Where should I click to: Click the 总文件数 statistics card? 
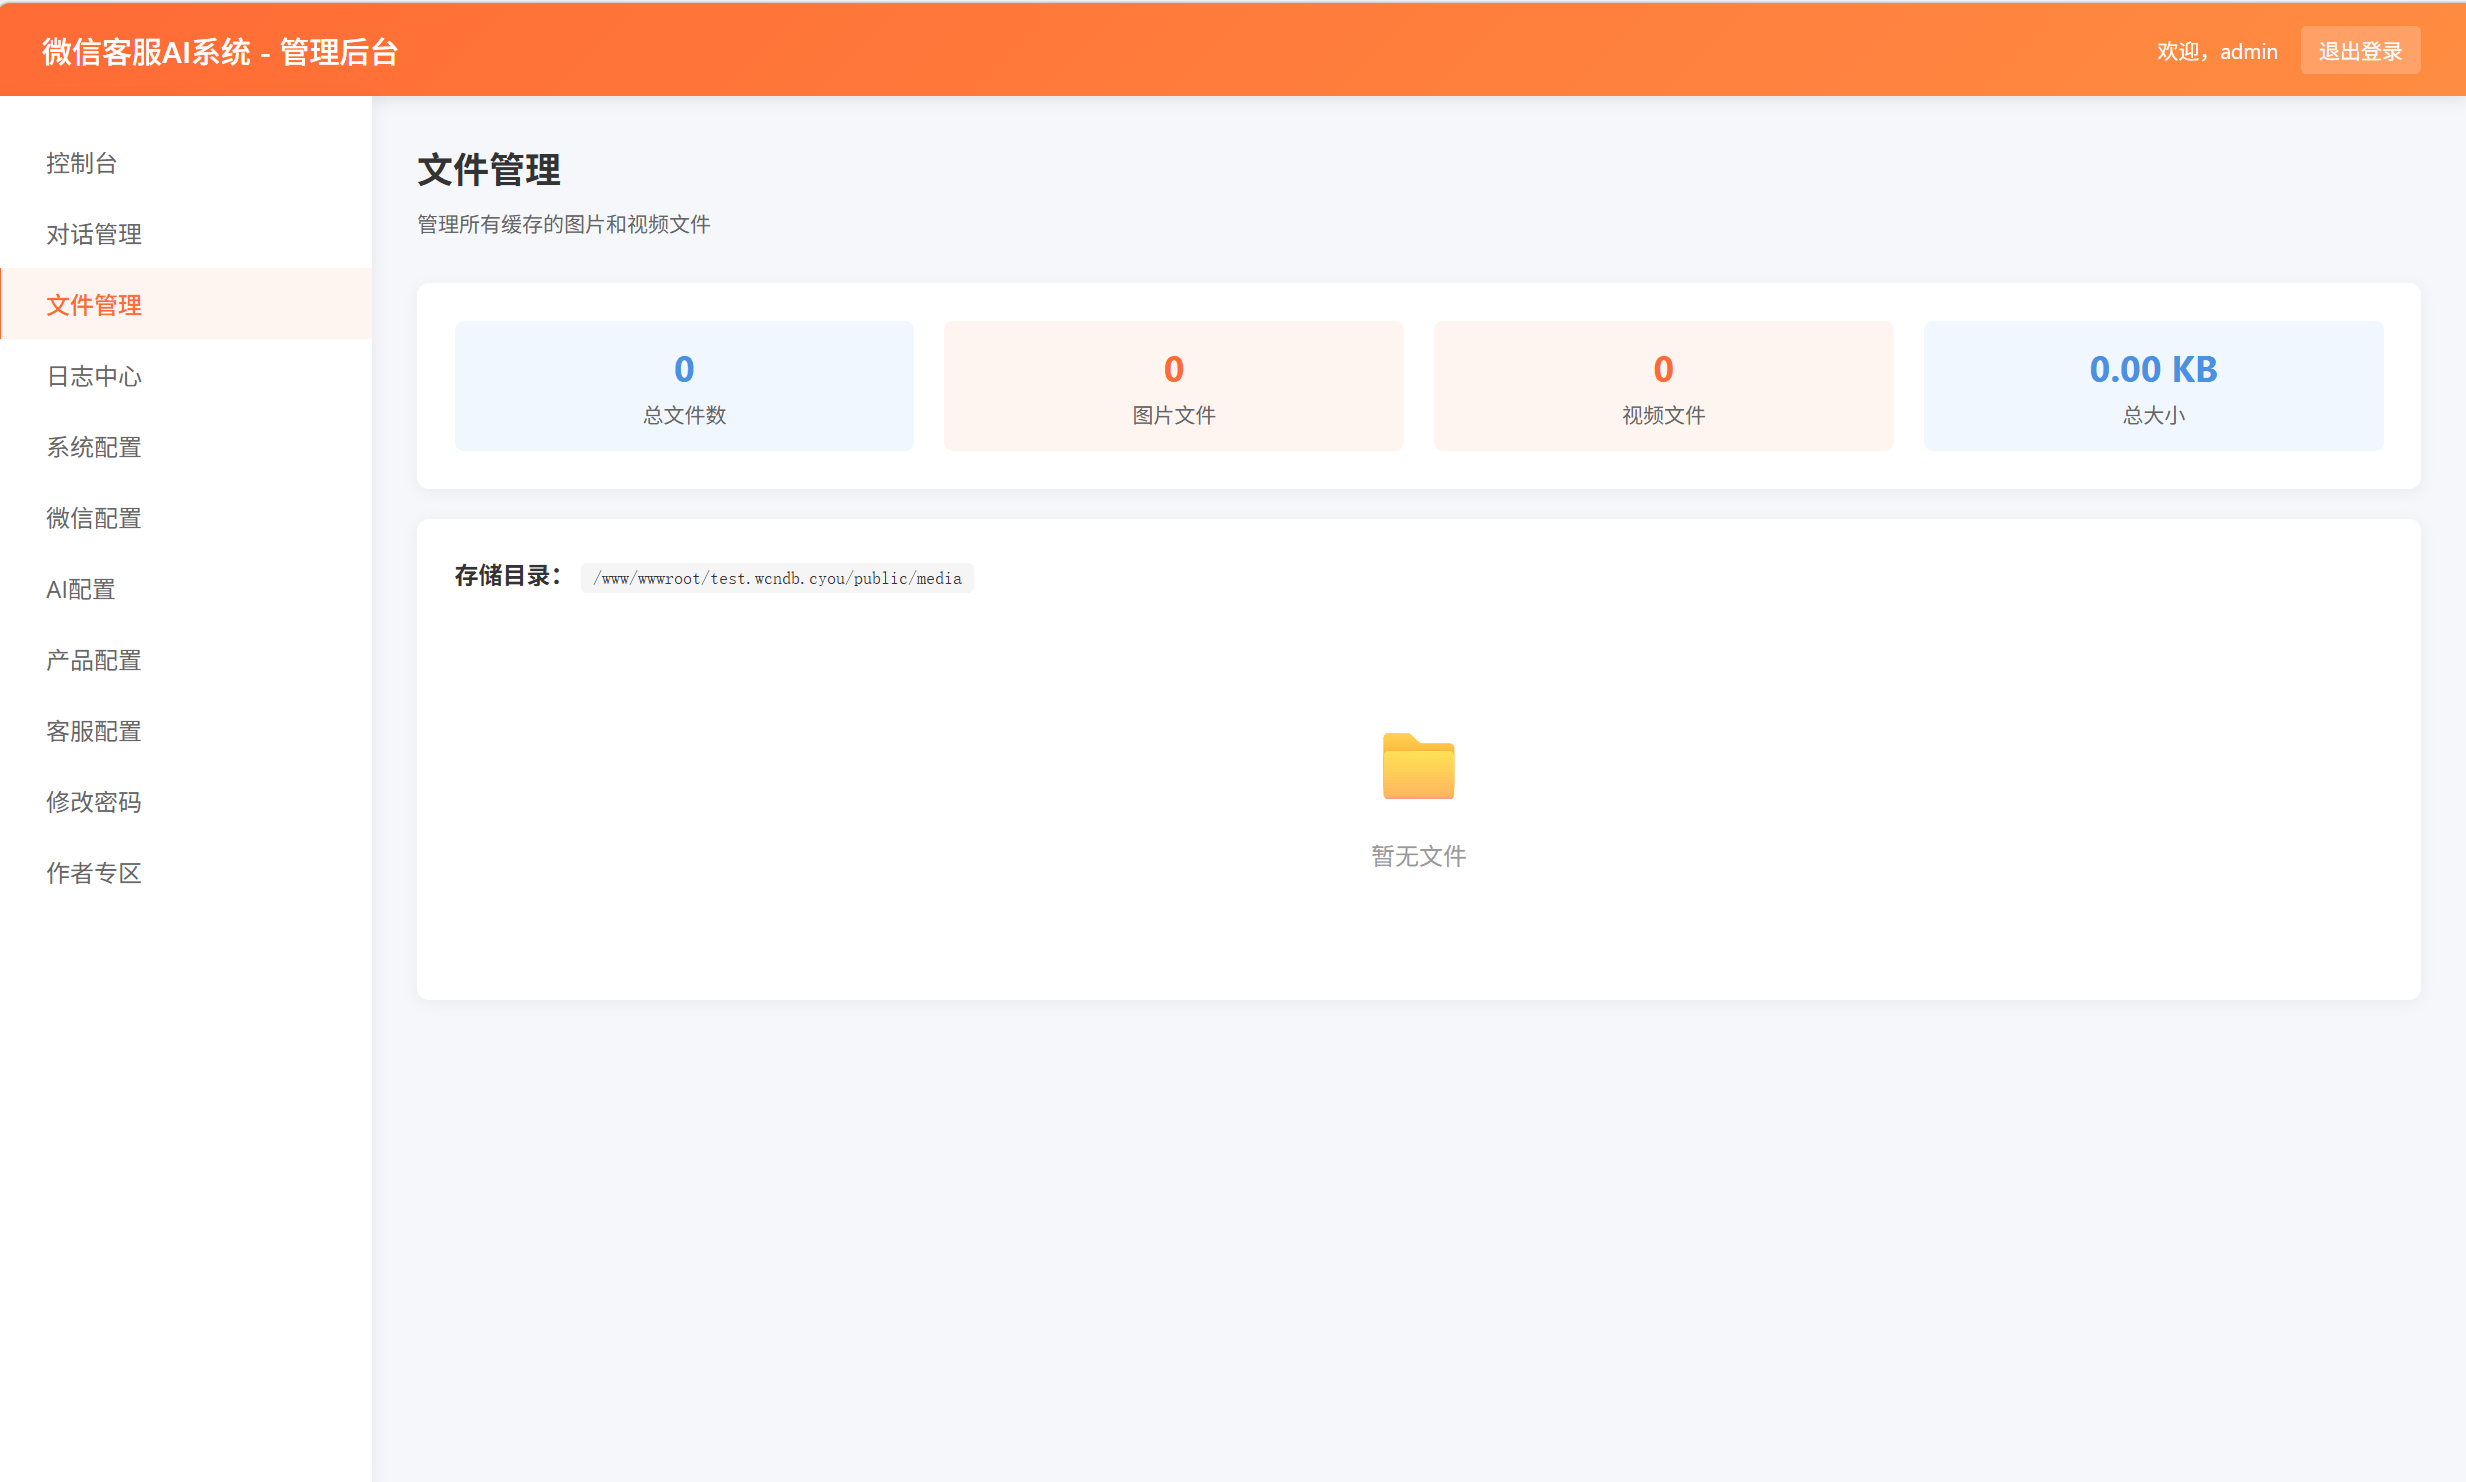683,386
